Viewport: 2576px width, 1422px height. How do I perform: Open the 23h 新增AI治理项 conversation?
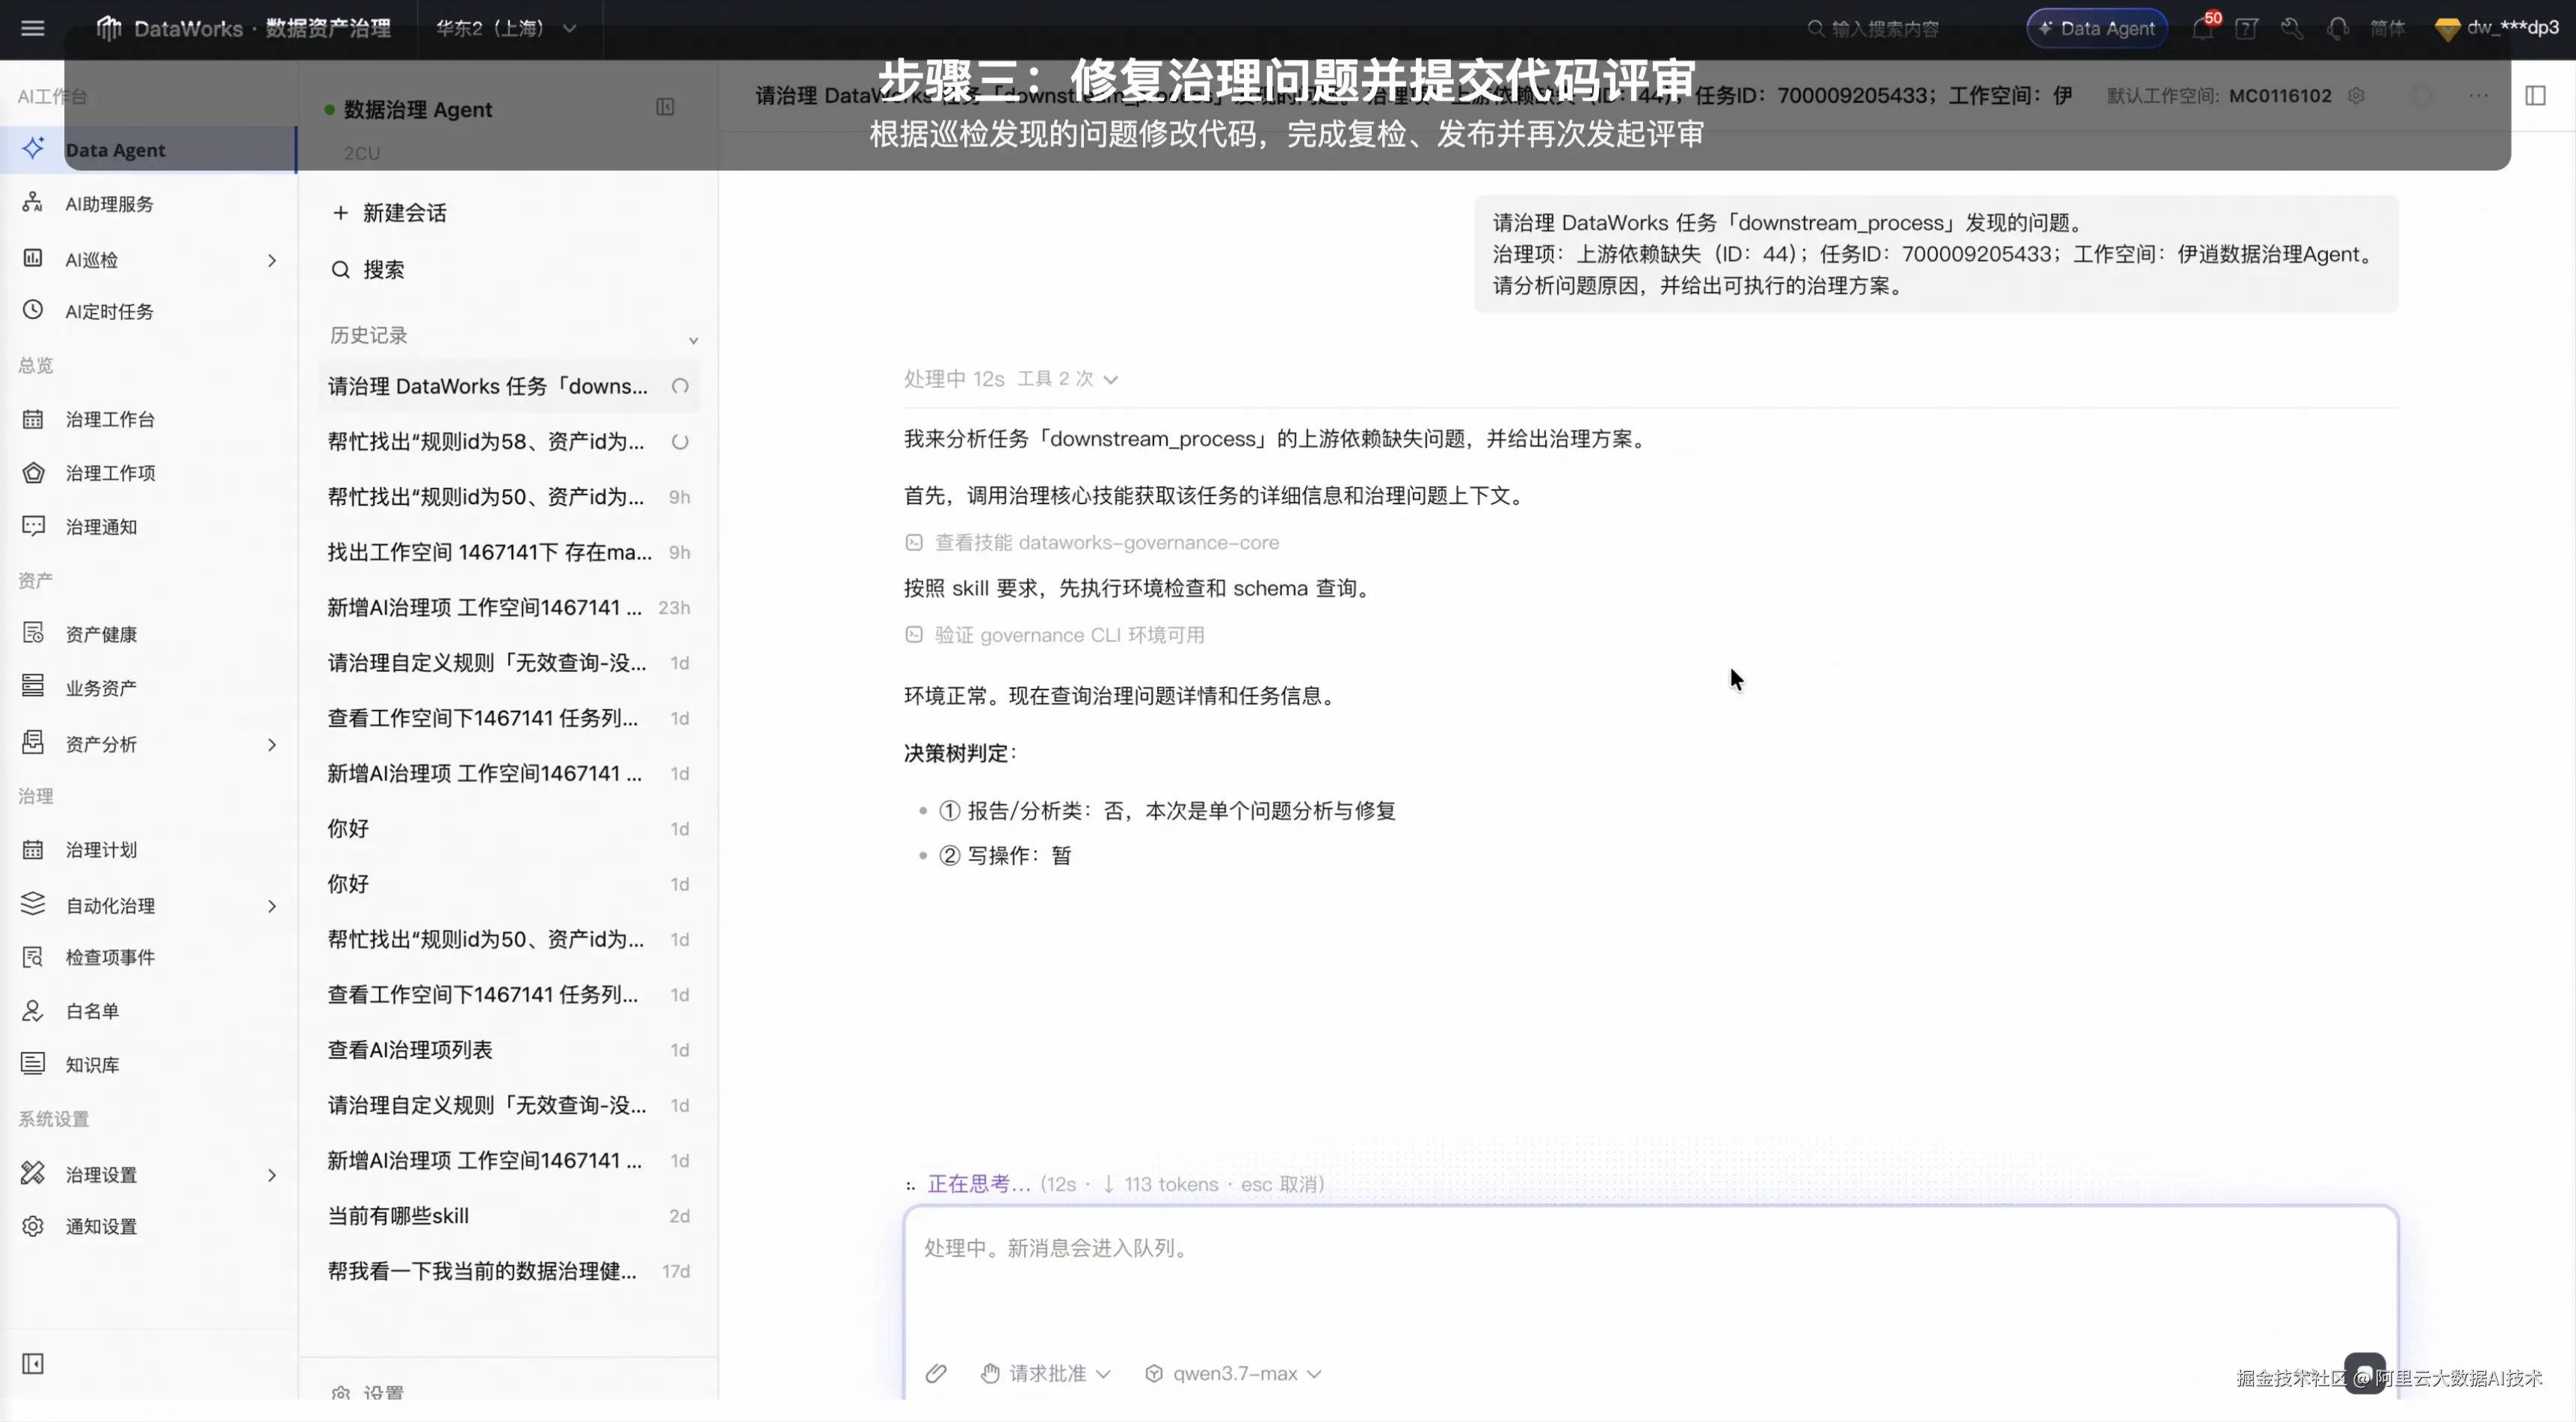(509, 607)
